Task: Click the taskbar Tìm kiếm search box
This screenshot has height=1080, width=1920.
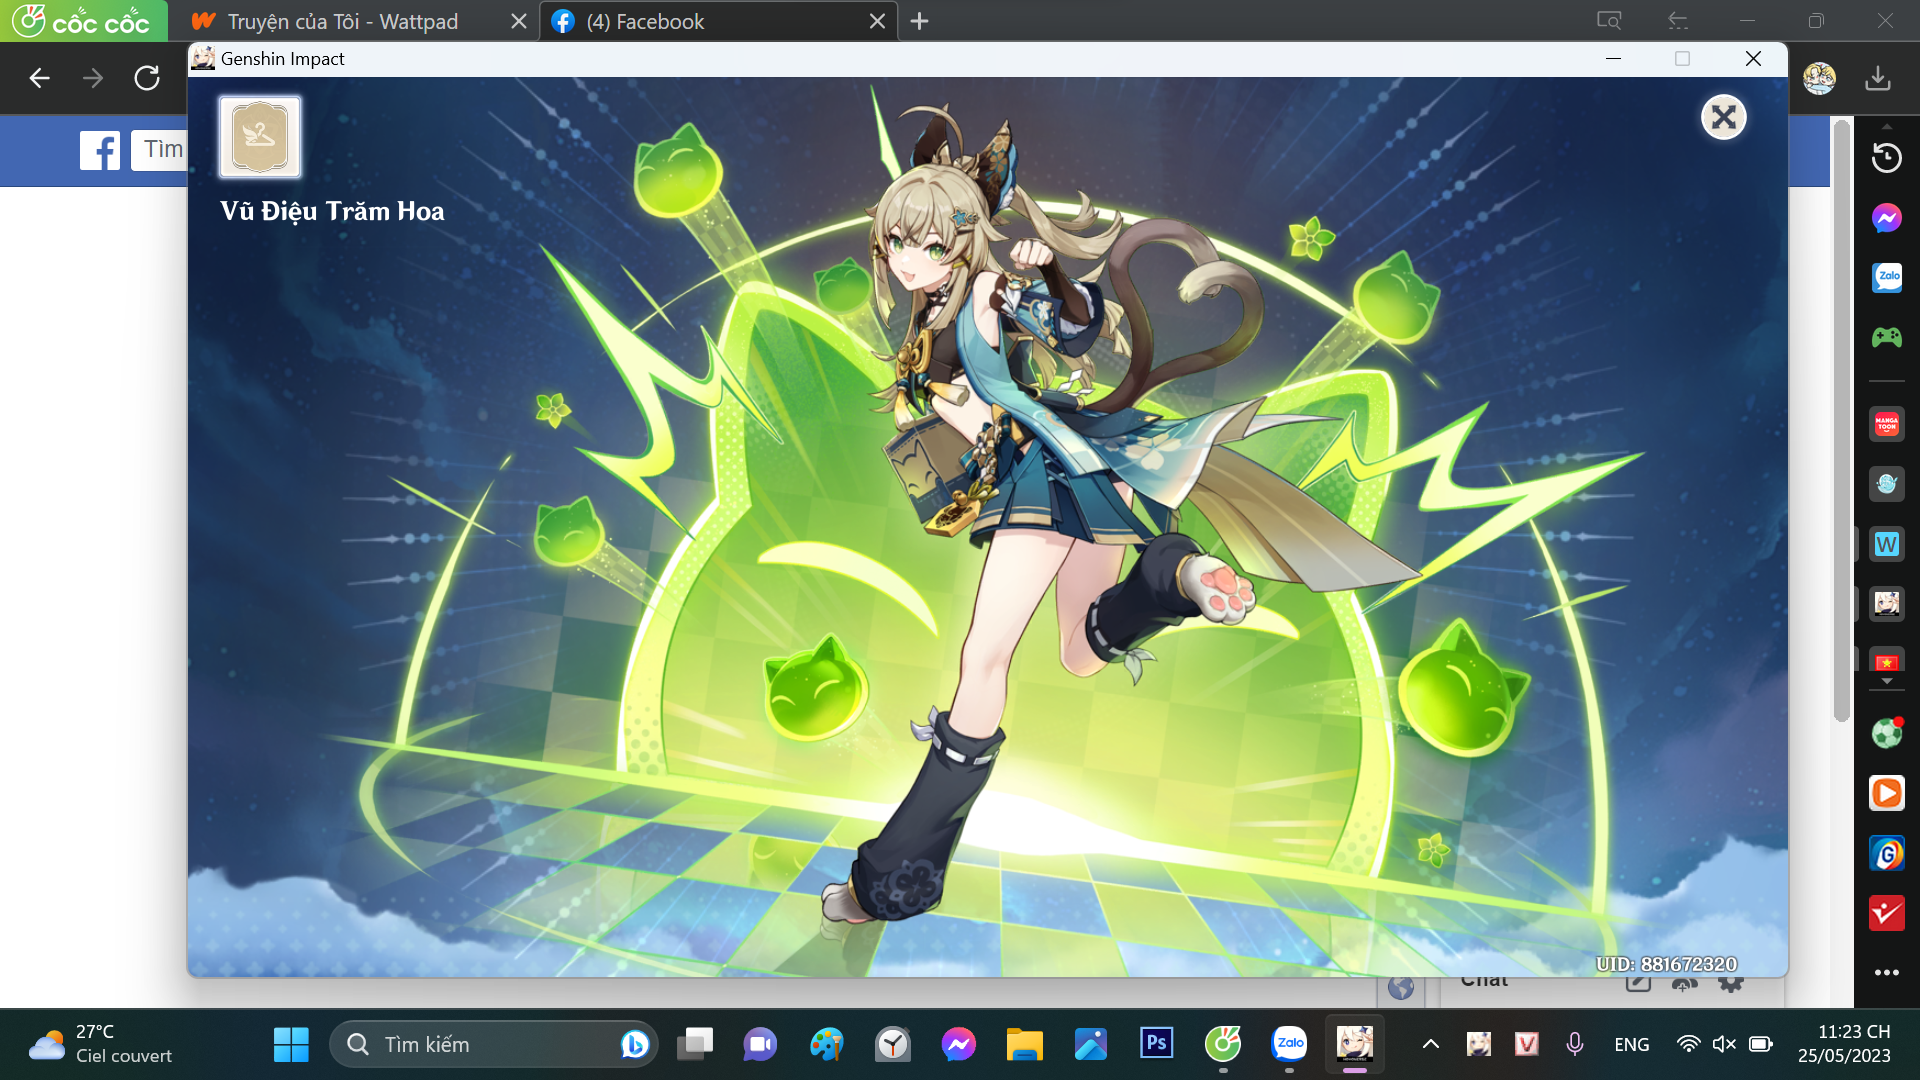Action: (493, 1045)
